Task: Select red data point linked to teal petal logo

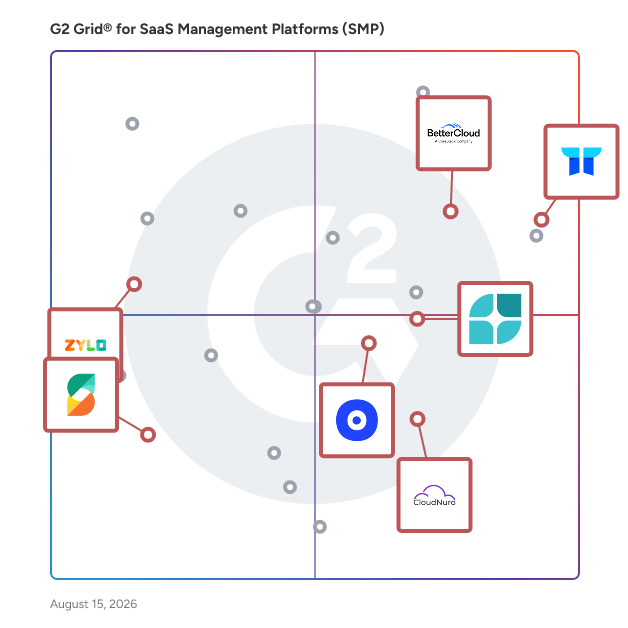Action: 417,319
